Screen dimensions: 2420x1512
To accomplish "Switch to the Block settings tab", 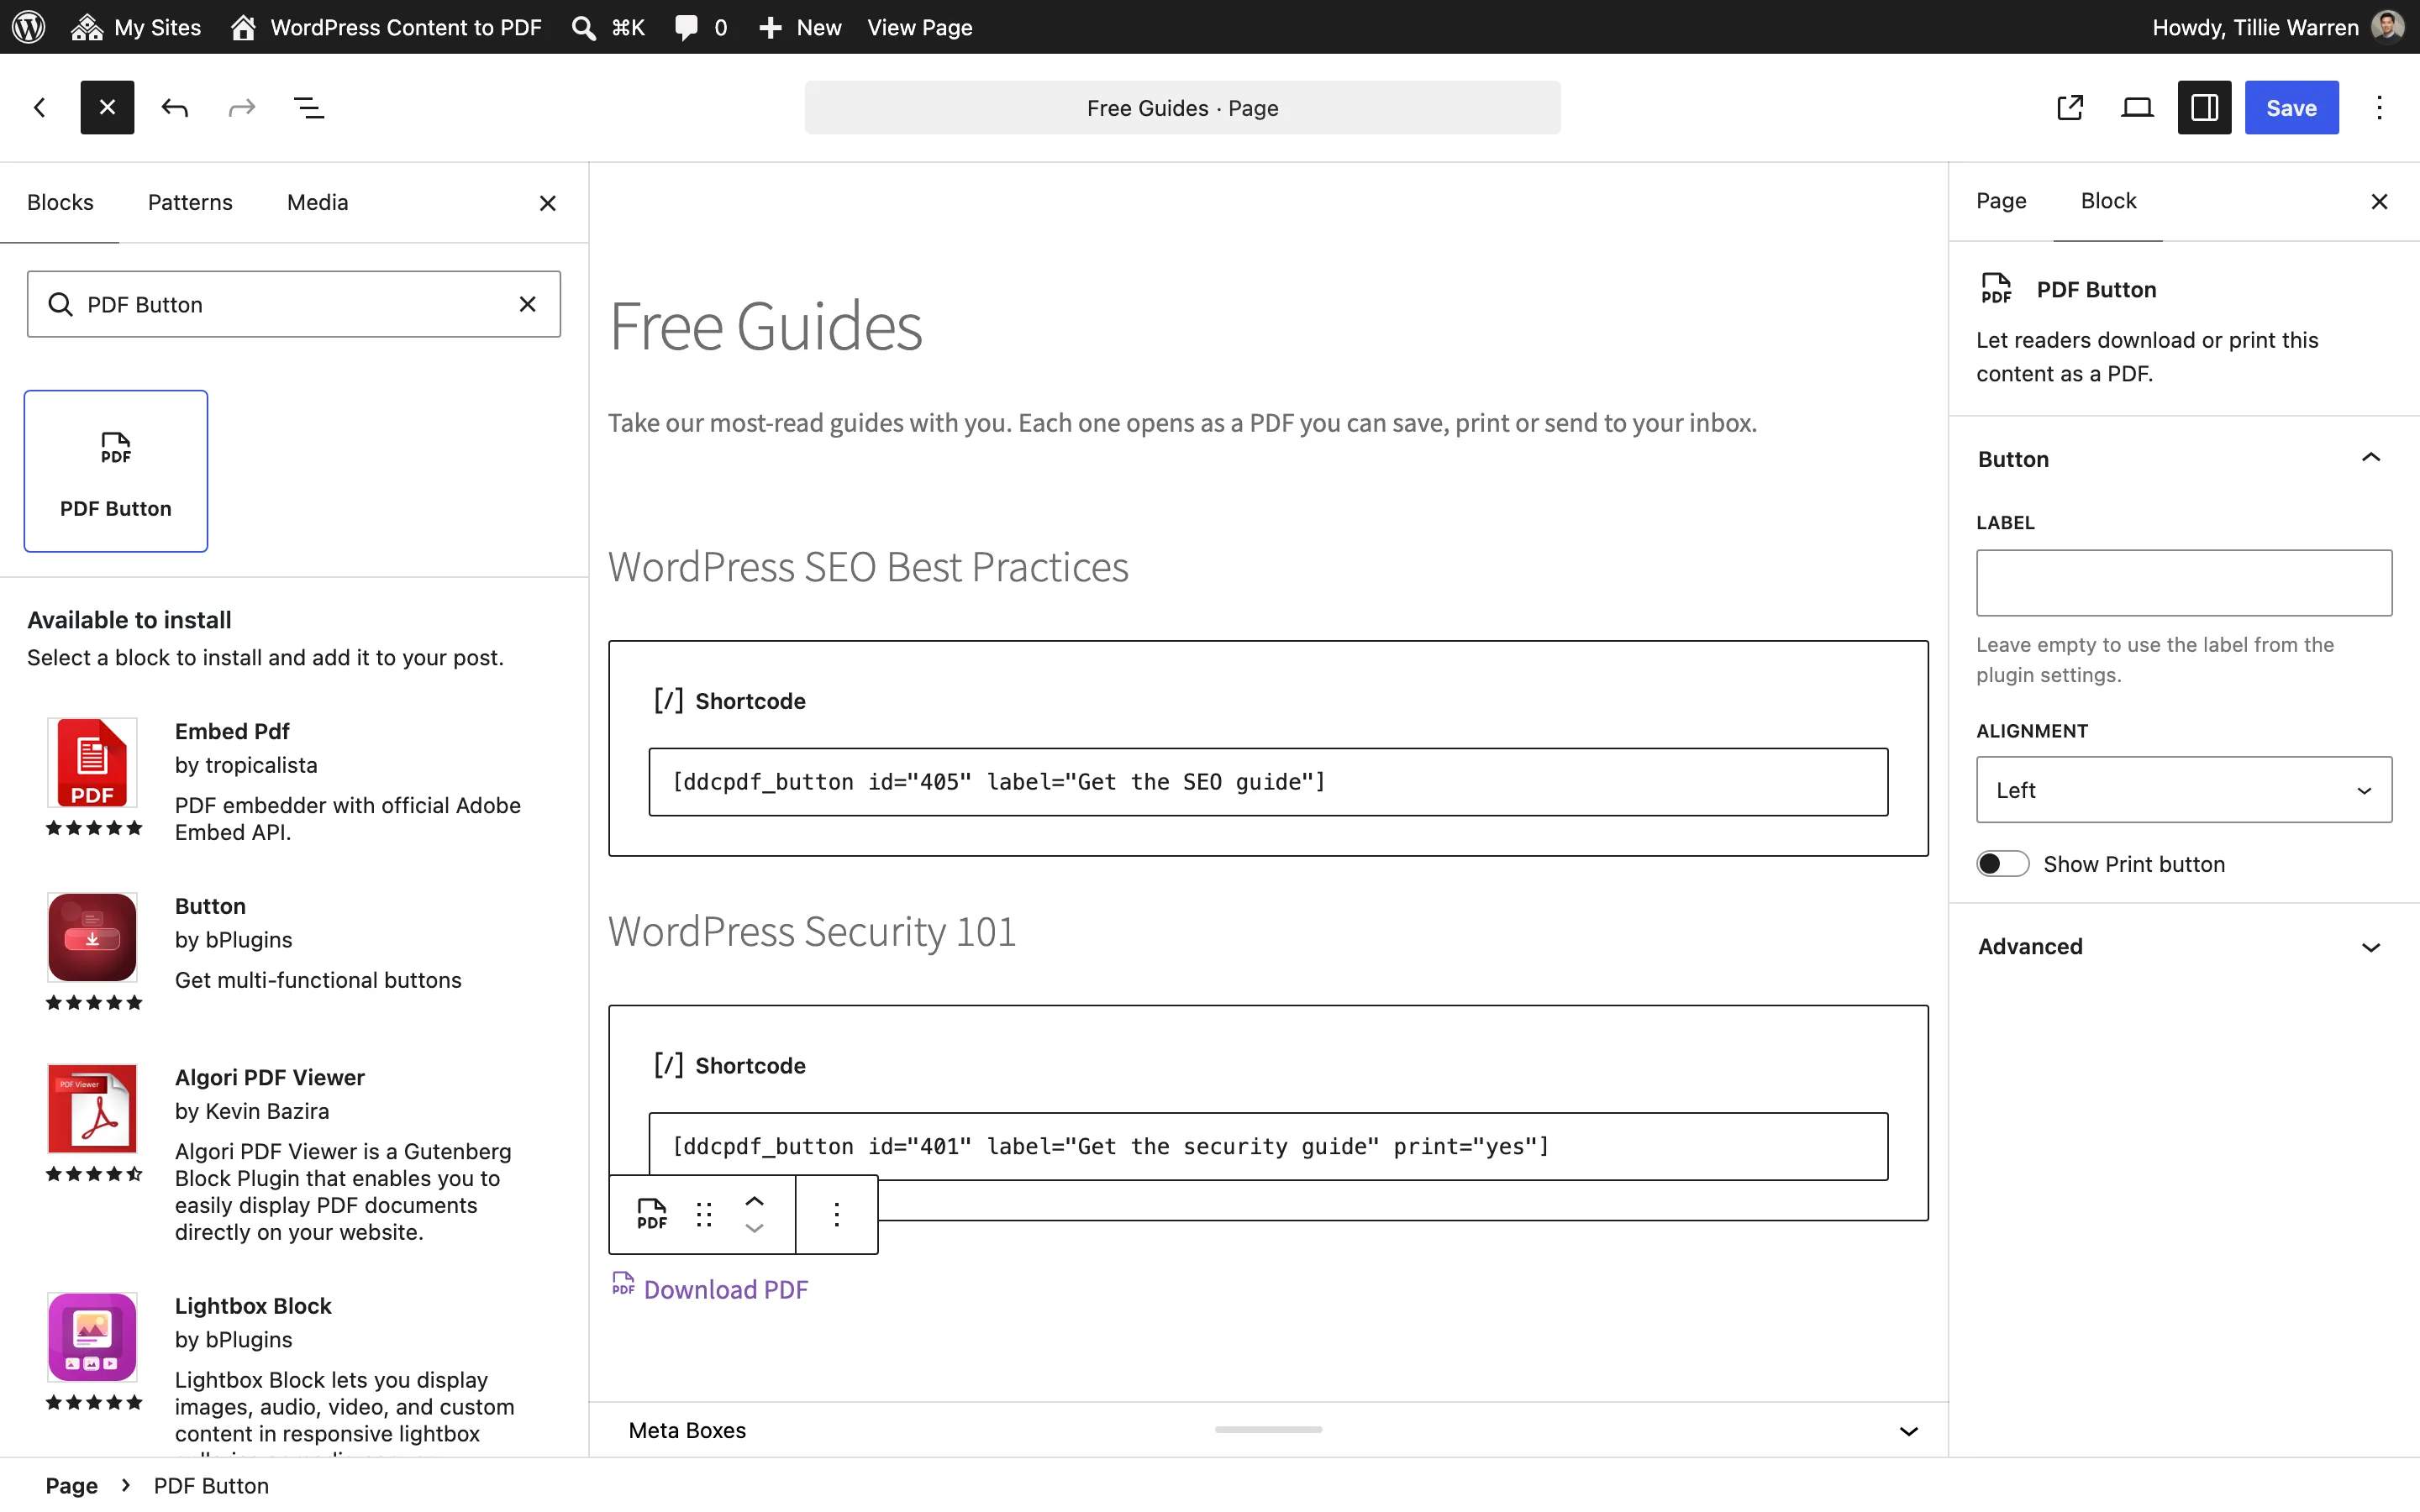I will [2108, 201].
